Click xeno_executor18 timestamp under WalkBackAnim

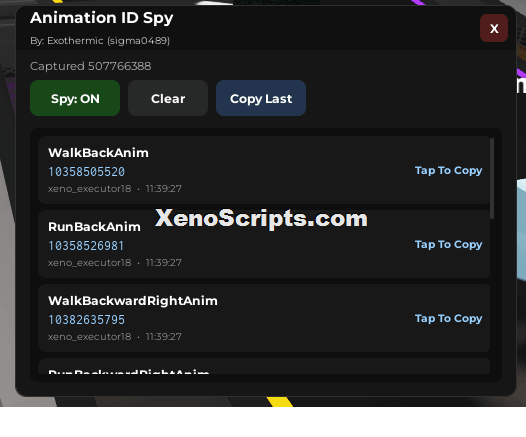coord(115,188)
